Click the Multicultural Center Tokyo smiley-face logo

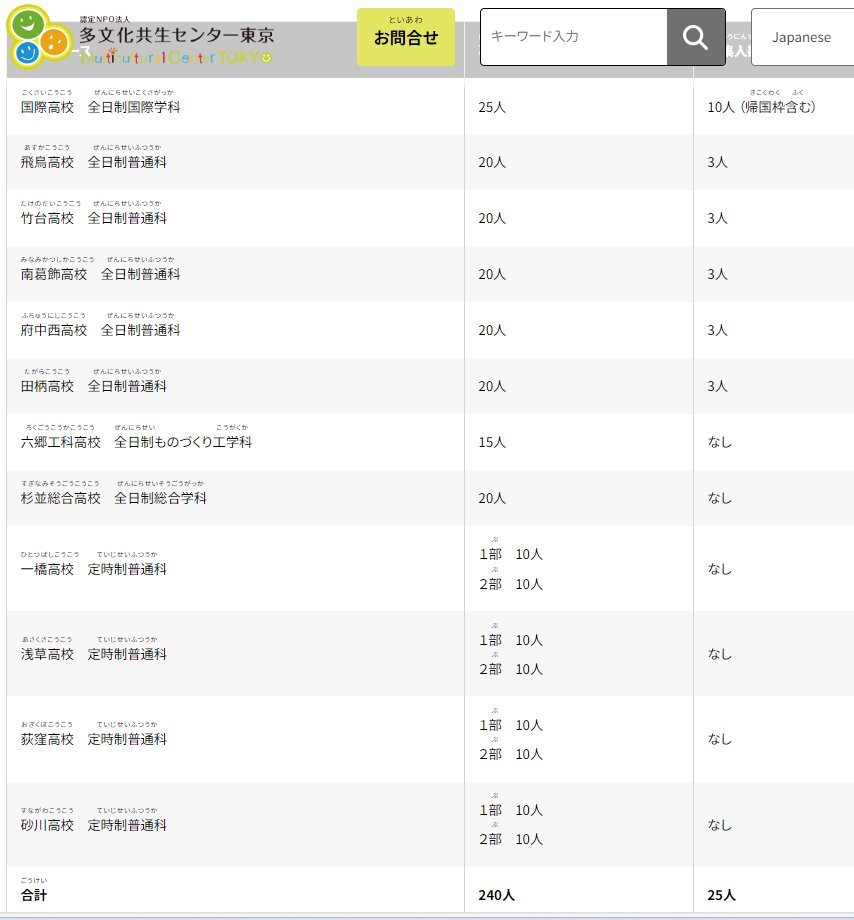click(x=39, y=37)
